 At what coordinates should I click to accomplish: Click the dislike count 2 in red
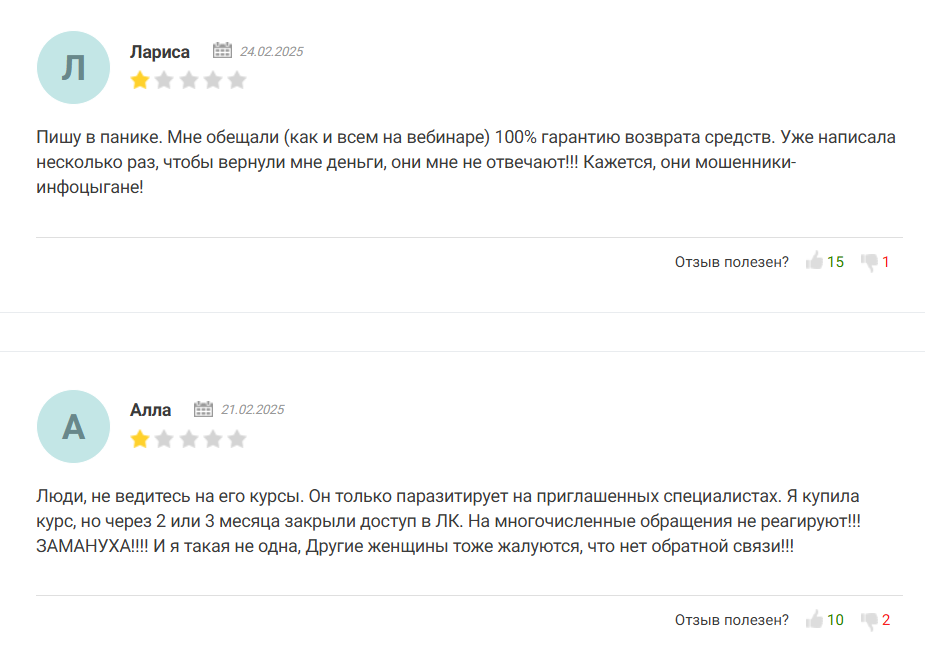click(886, 620)
